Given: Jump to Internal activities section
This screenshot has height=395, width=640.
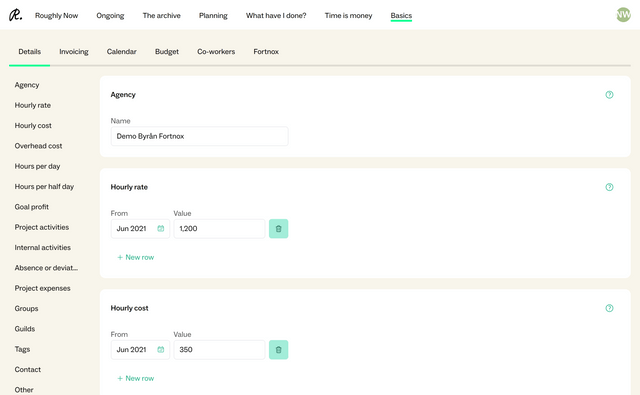Looking at the screenshot, I should click(x=42, y=248).
